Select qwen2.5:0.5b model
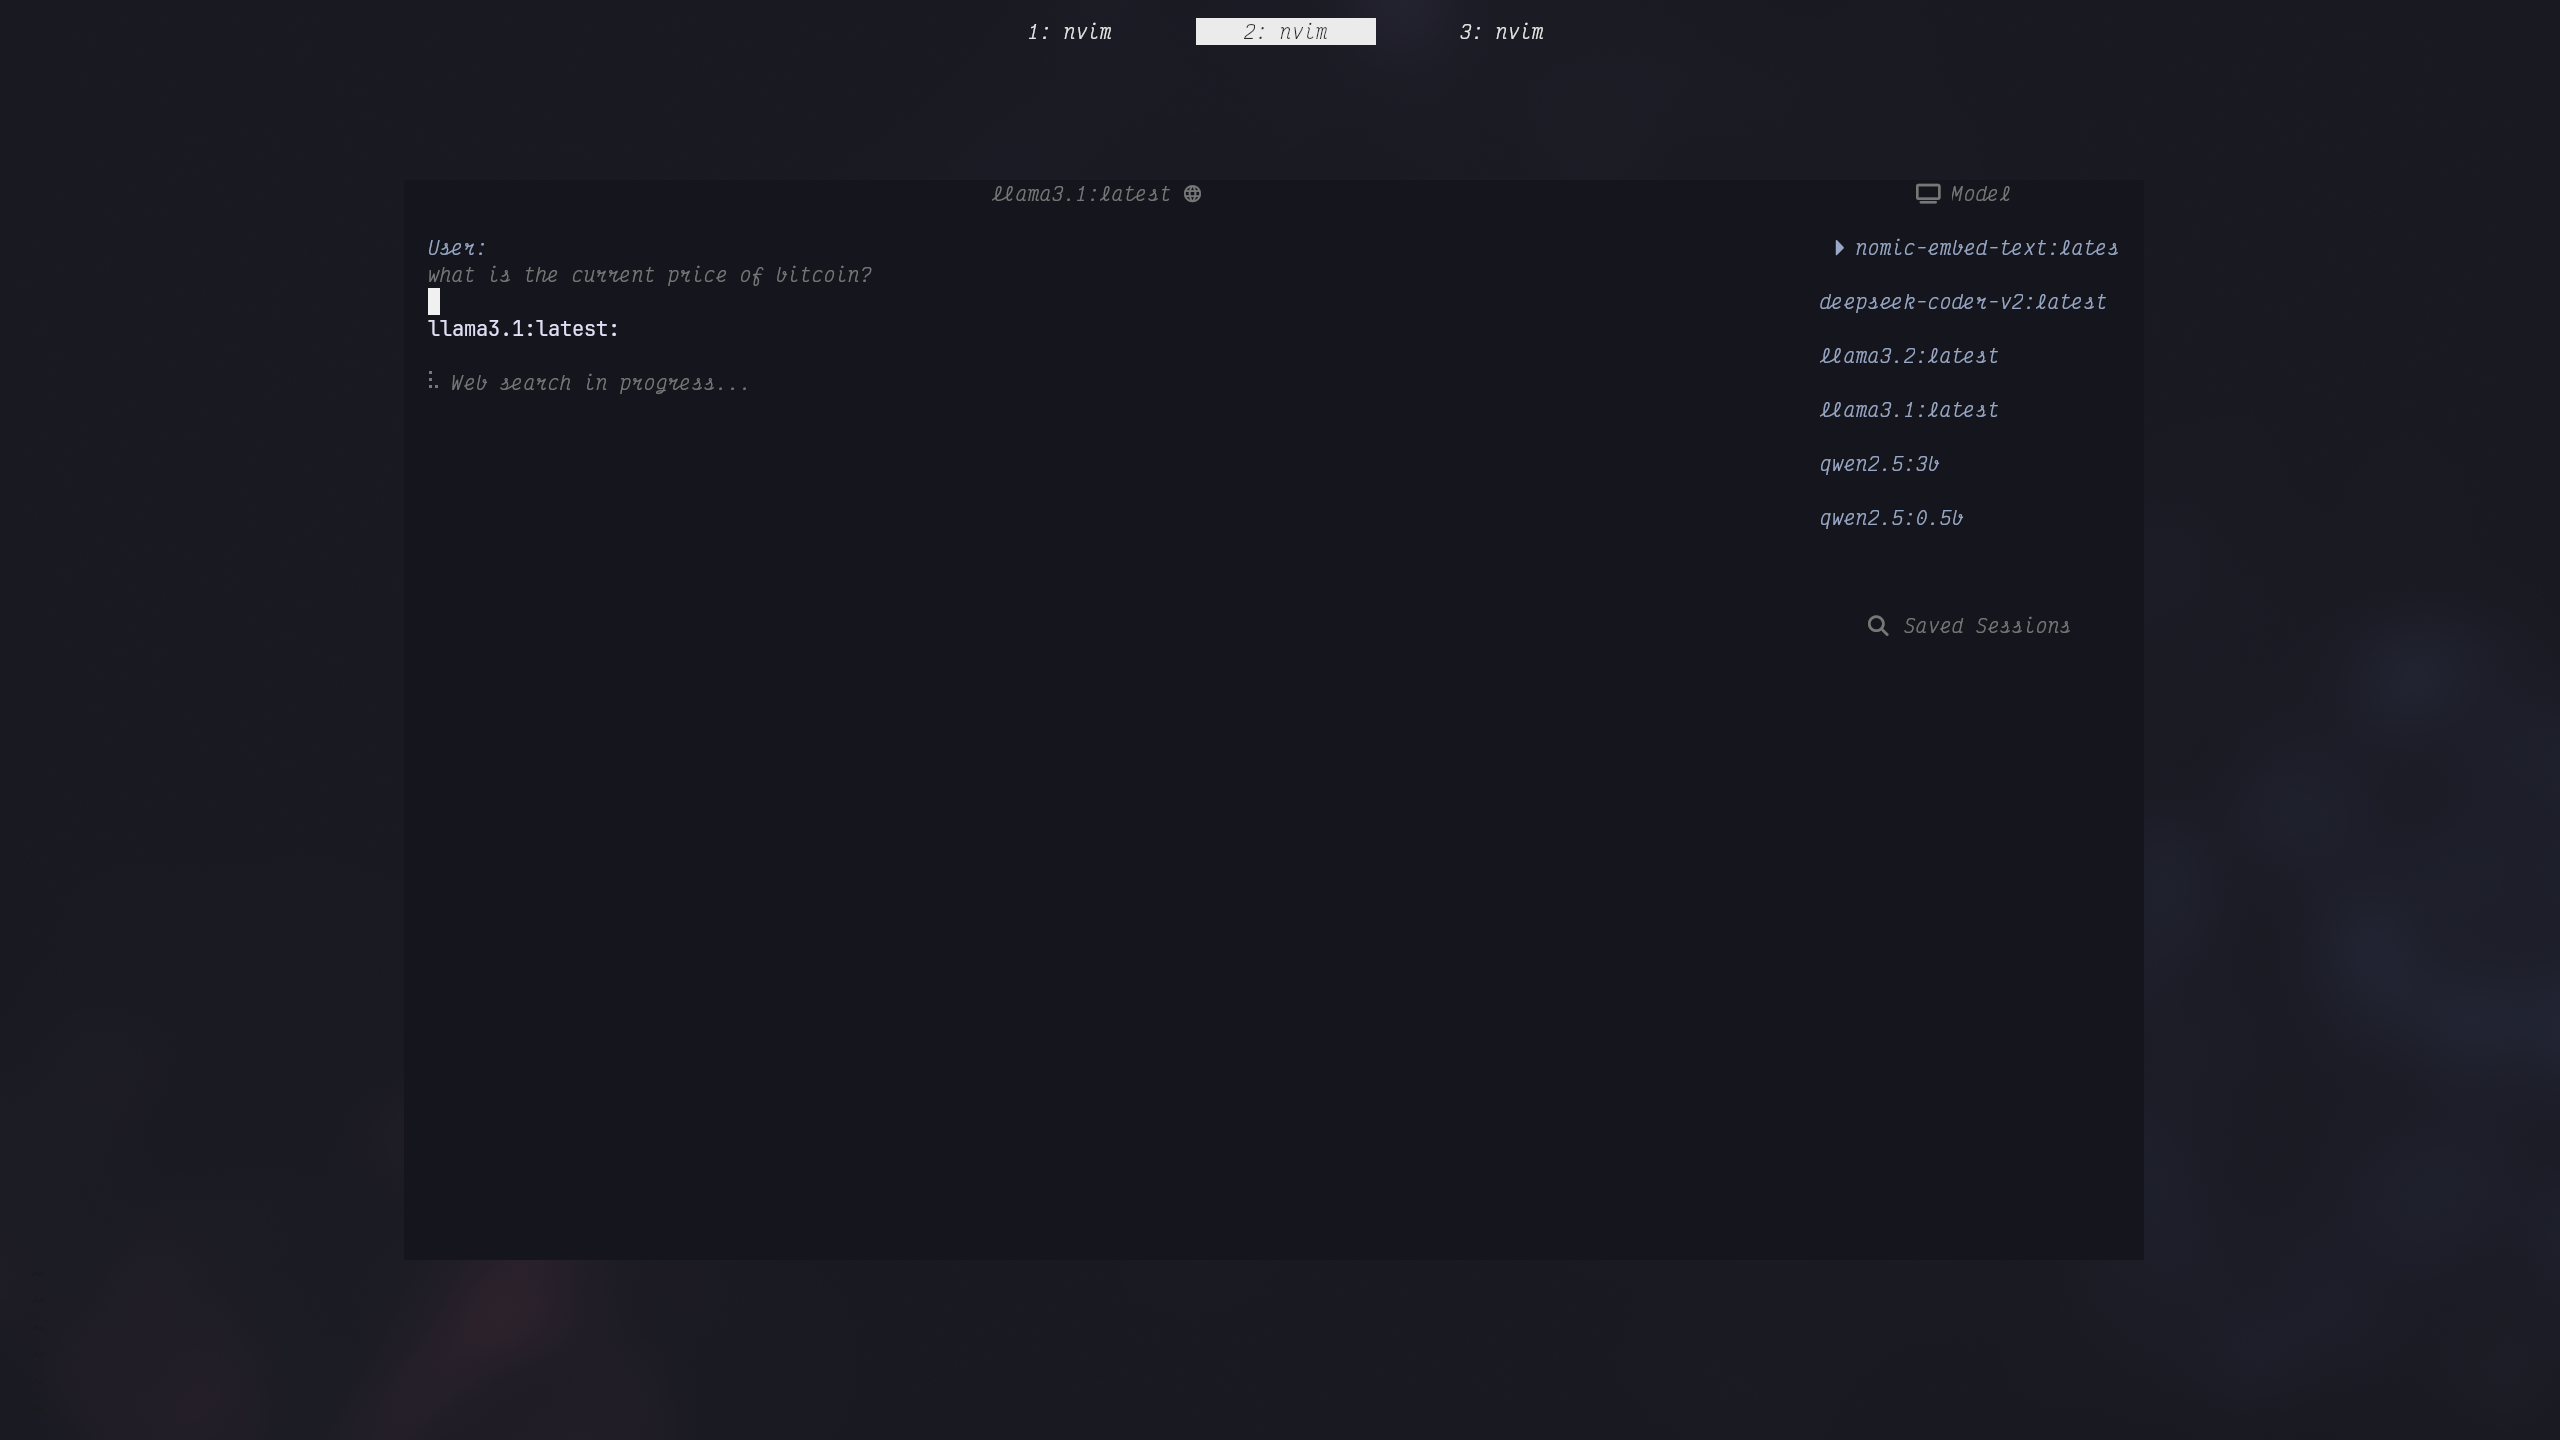This screenshot has width=2560, height=1440. pos(1890,518)
